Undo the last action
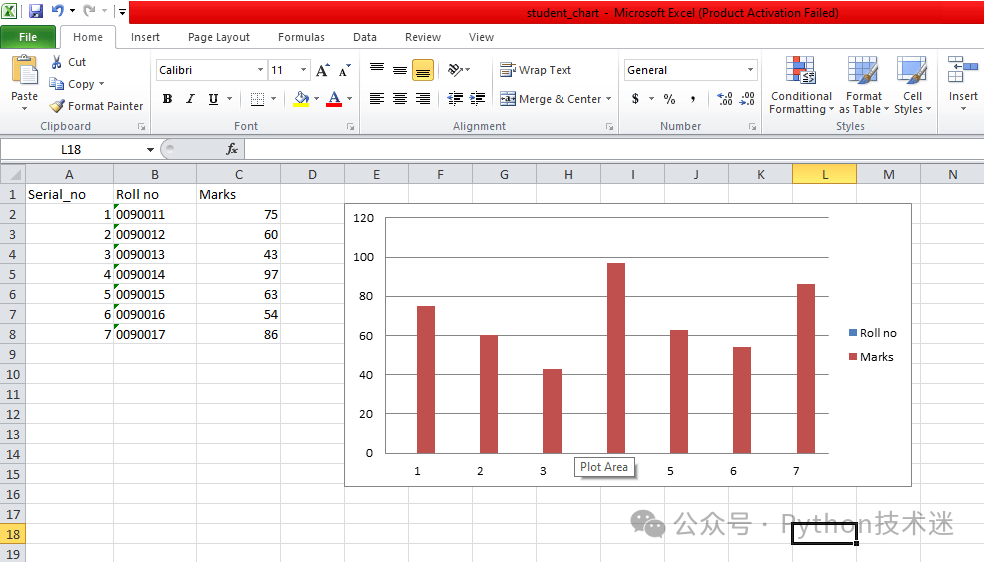The image size is (984, 562). 57,11
